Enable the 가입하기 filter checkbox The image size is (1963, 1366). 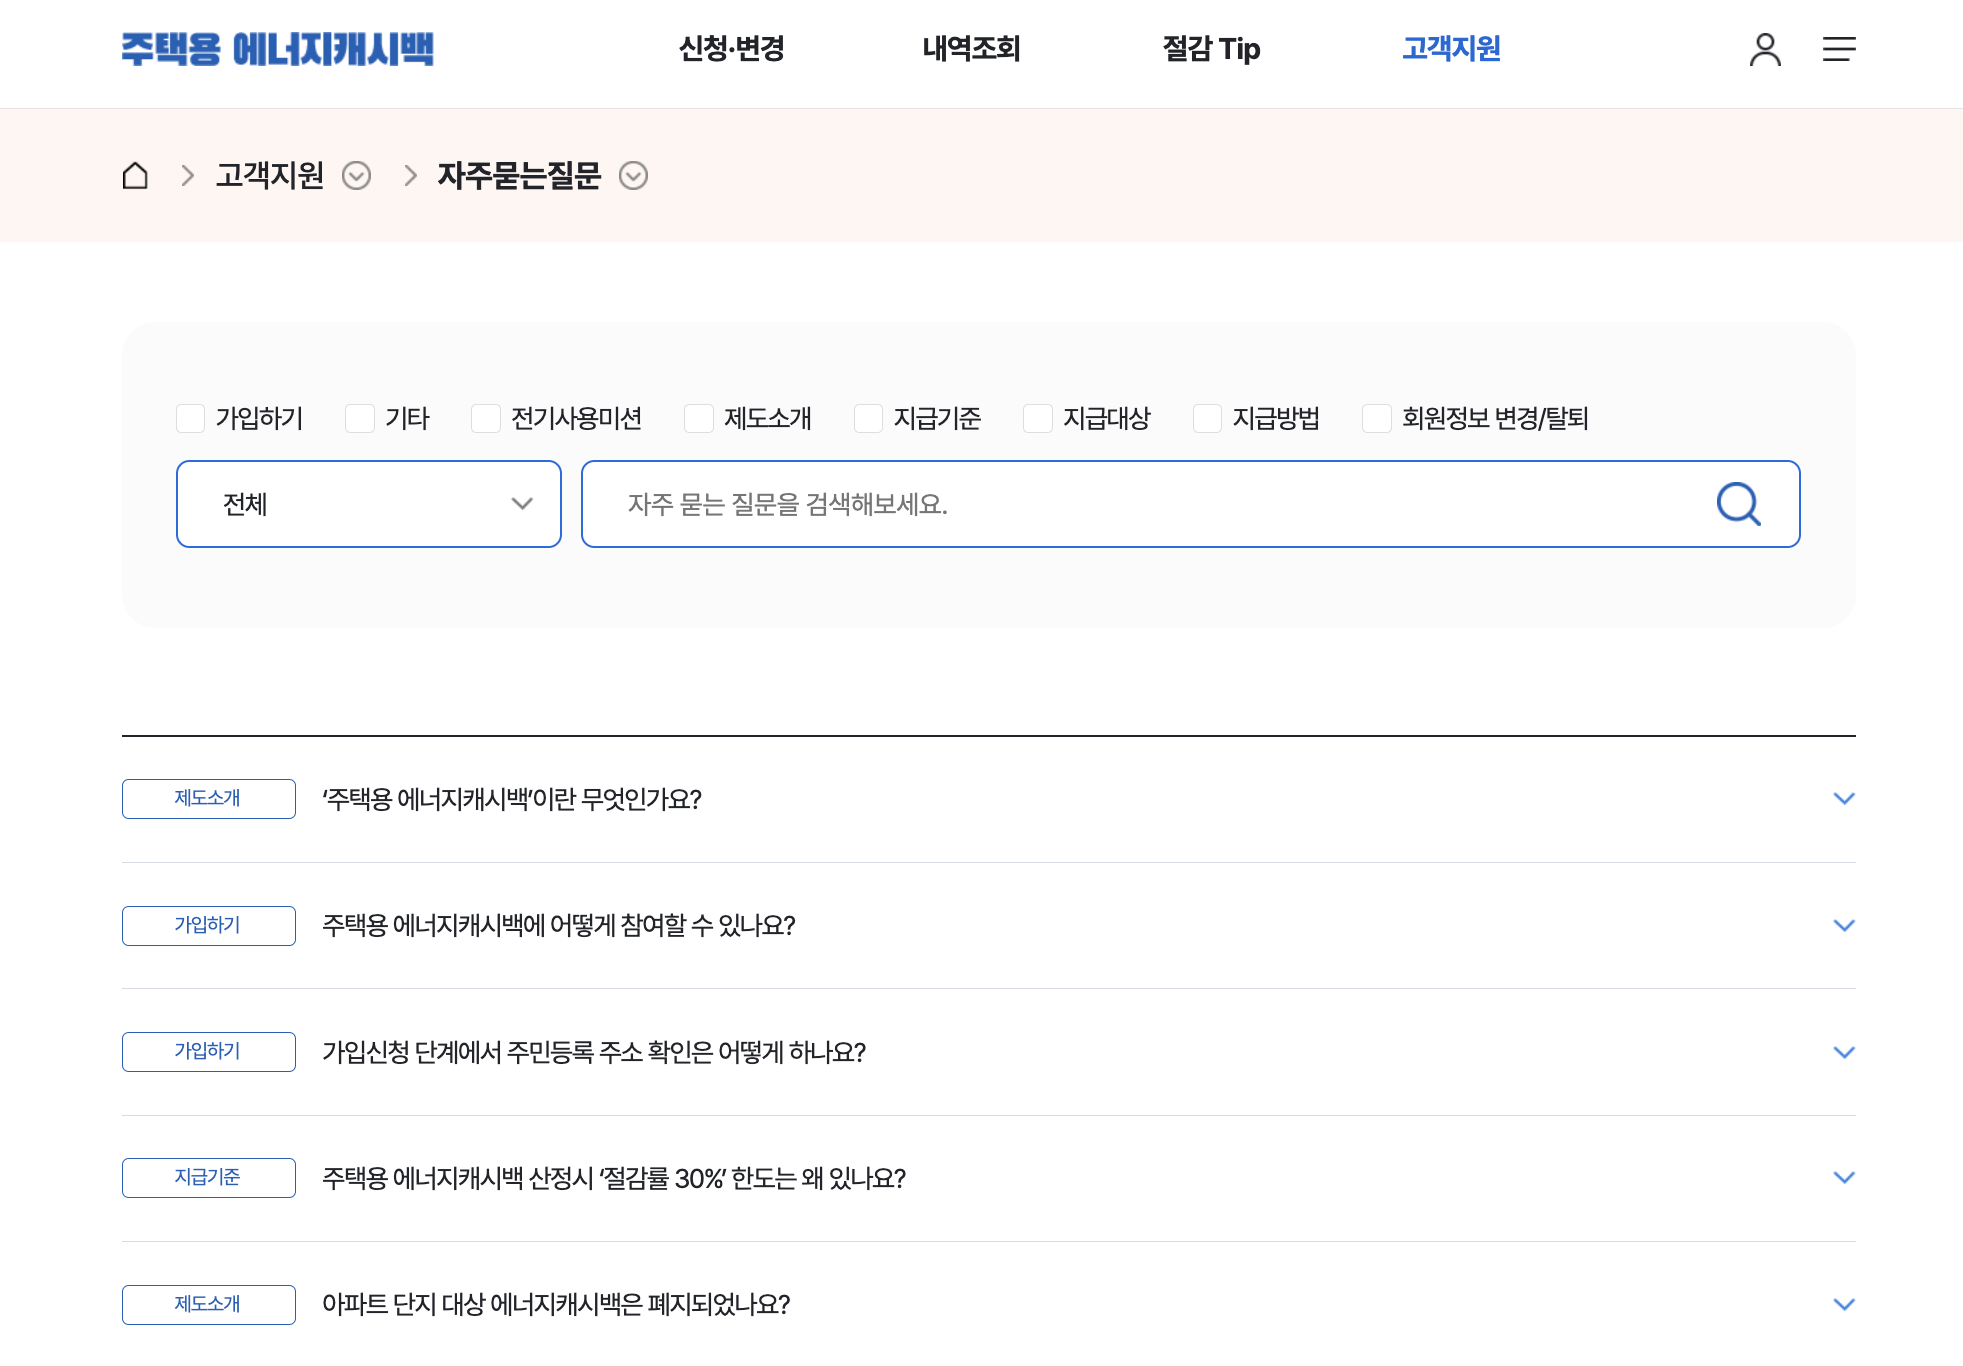point(191,418)
